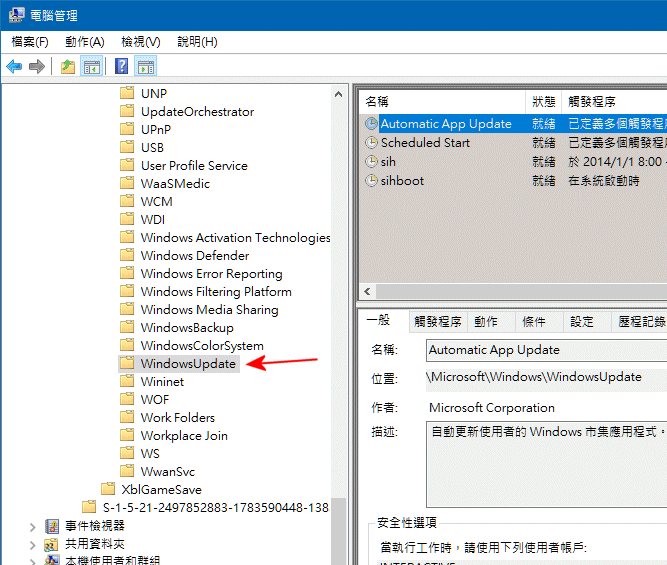Click the clock icon beside Automatic App Update

[x=371, y=123]
